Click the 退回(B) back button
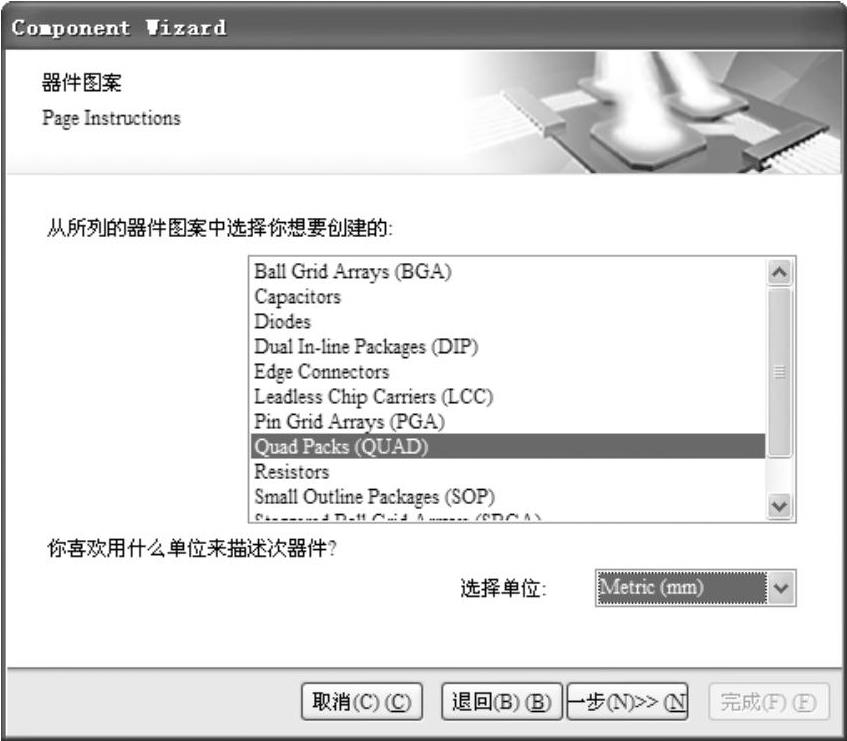847x741 pixels. (501, 702)
